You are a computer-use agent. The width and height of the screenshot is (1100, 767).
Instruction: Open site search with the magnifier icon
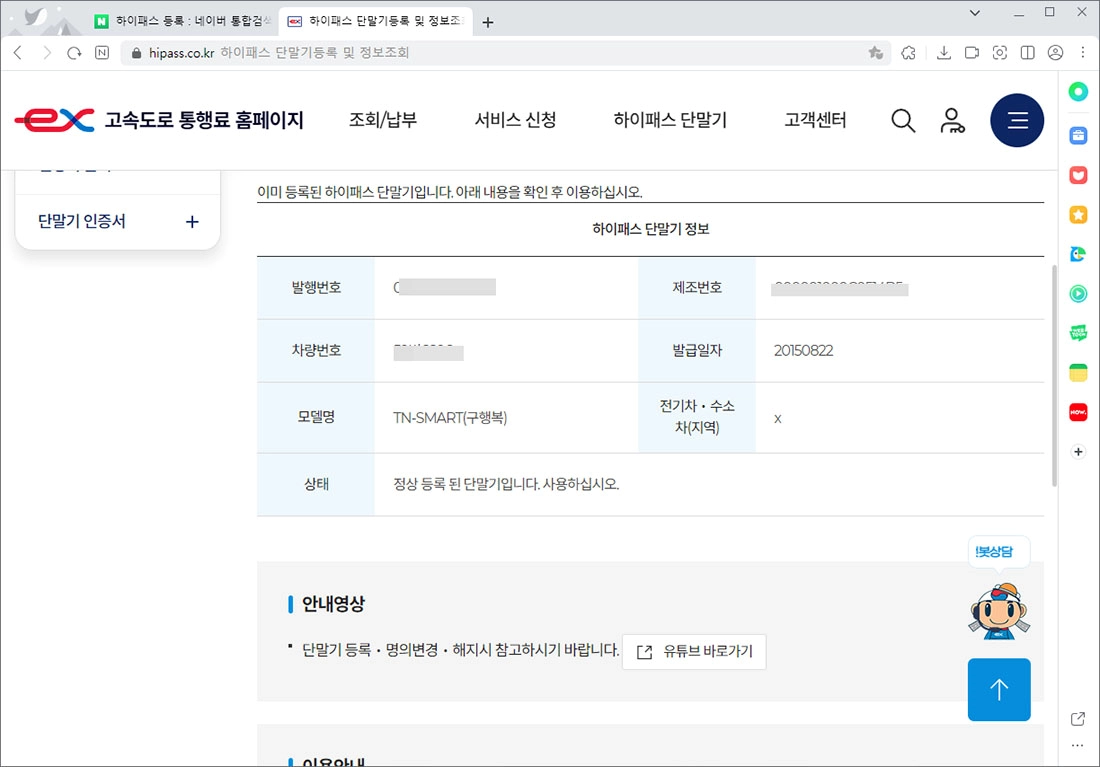tap(903, 120)
